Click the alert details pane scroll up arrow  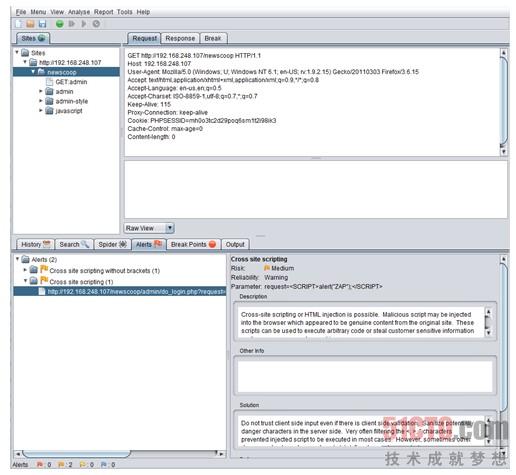(x=504, y=259)
